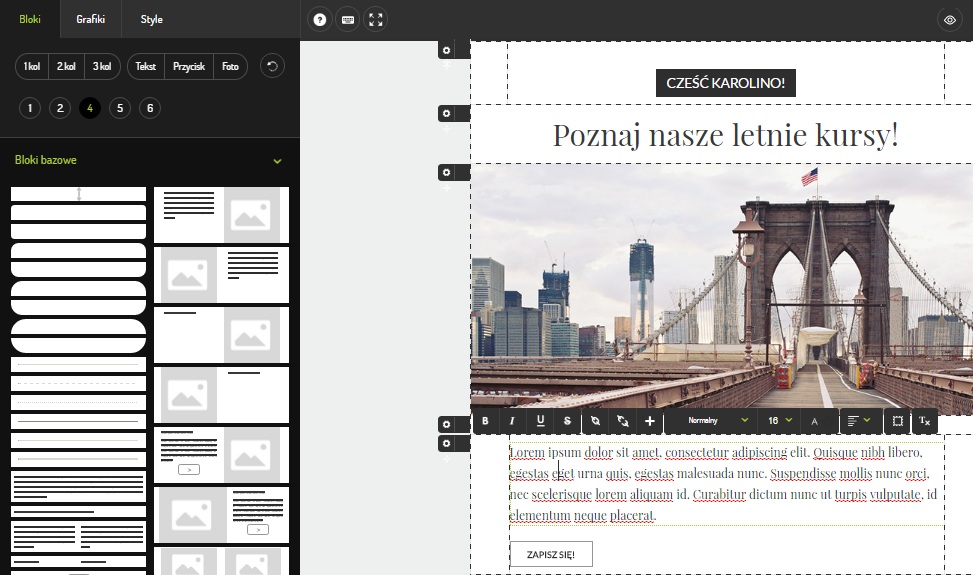Open the text color picker A
Viewport: 973px width, 575px height.
click(x=814, y=421)
